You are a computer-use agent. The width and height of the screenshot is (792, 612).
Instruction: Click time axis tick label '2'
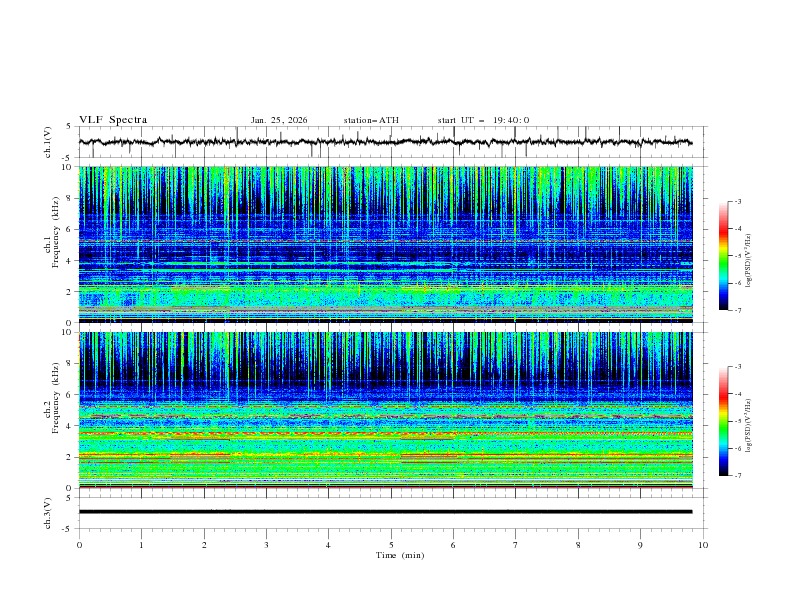(204, 545)
